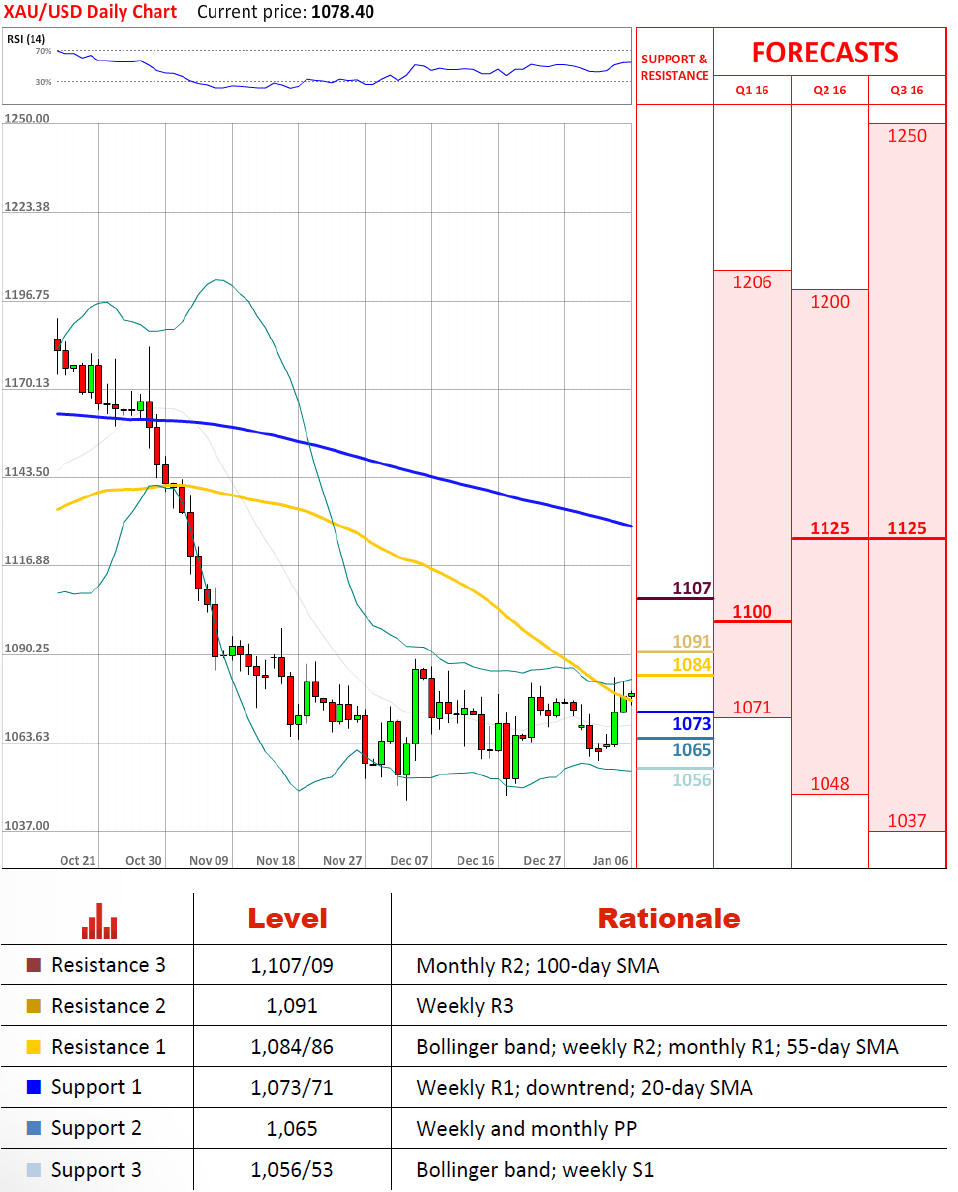Click the FORECASTS heading
This screenshot has height=1192, width=958.
click(825, 52)
